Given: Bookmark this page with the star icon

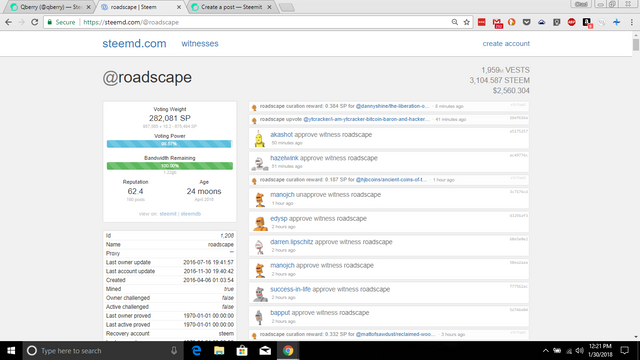Looking at the screenshot, I should 467,22.
